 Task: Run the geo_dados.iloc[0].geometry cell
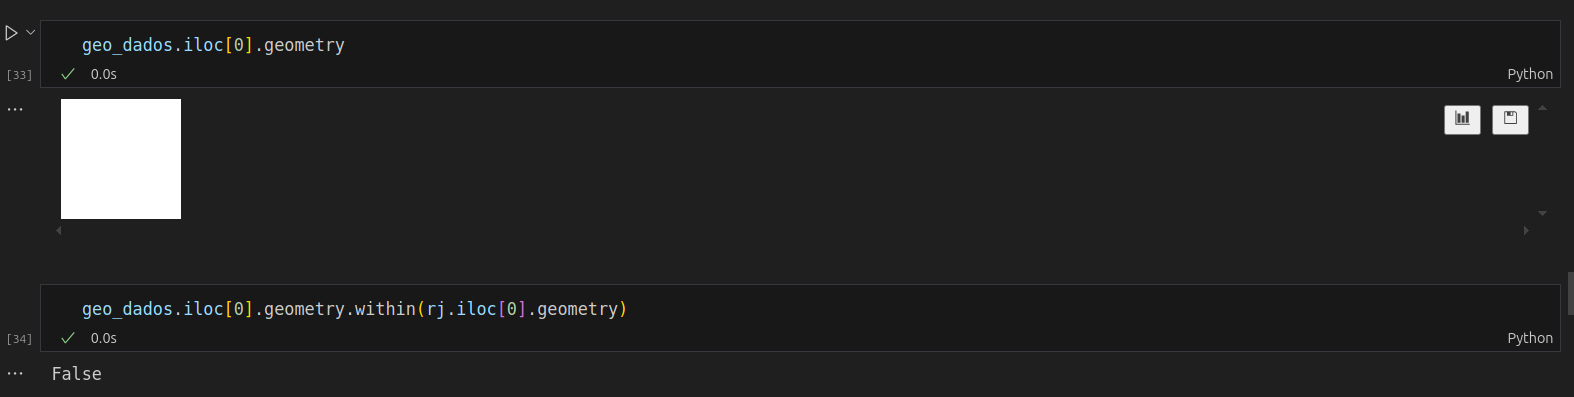pyautogui.click(x=11, y=33)
